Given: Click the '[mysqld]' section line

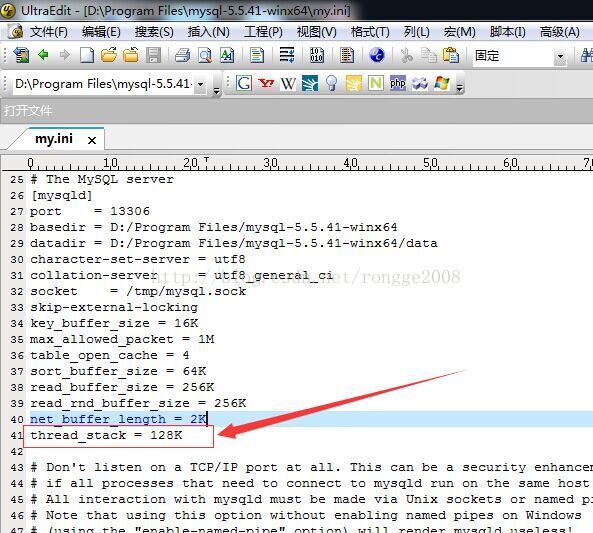Looking at the screenshot, I should pos(61,196).
